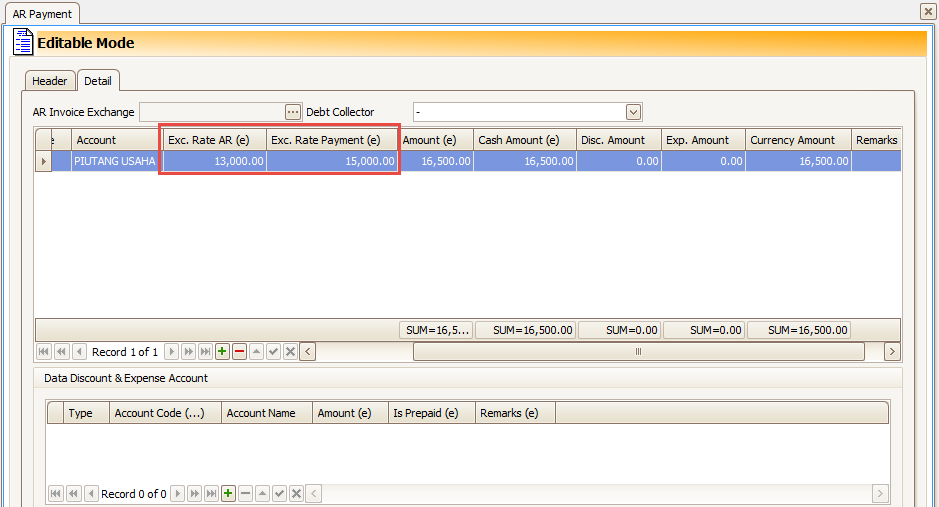Delete the current record with the red minus
Image resolution: width=939 pixels, height=507 pixels.
(240, 351)
